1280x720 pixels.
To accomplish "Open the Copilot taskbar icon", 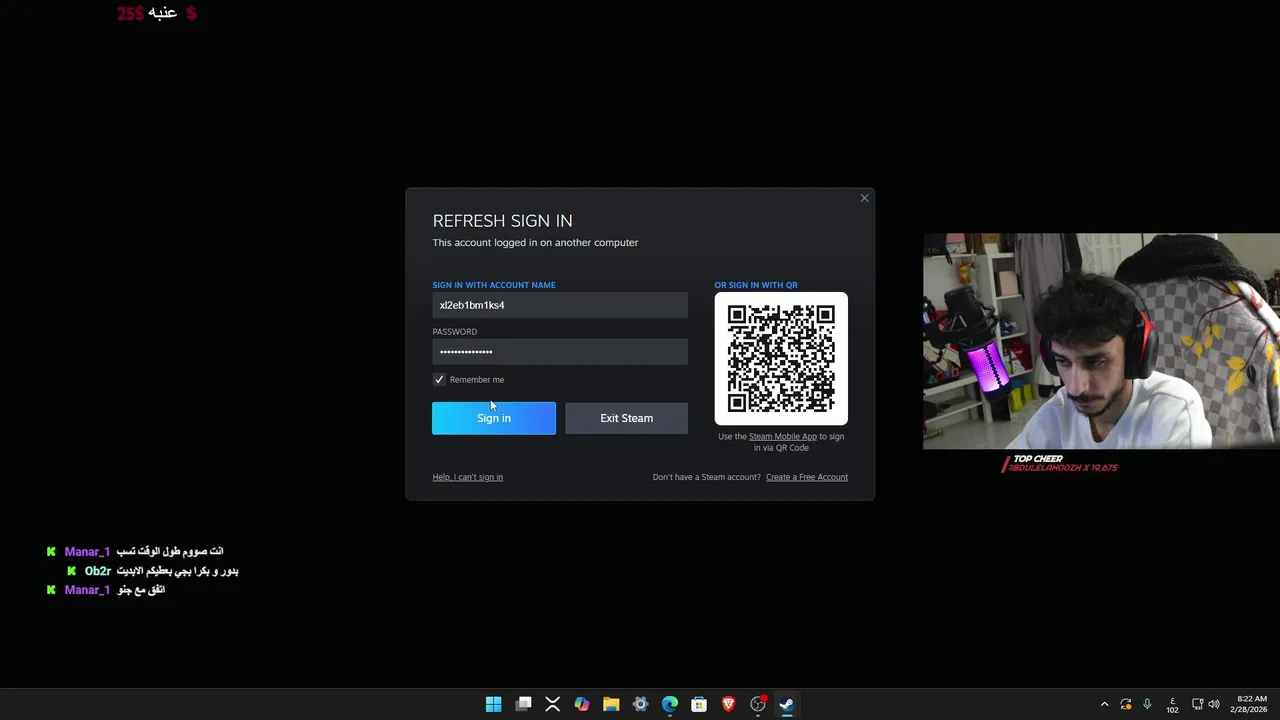I will [581, 704].
